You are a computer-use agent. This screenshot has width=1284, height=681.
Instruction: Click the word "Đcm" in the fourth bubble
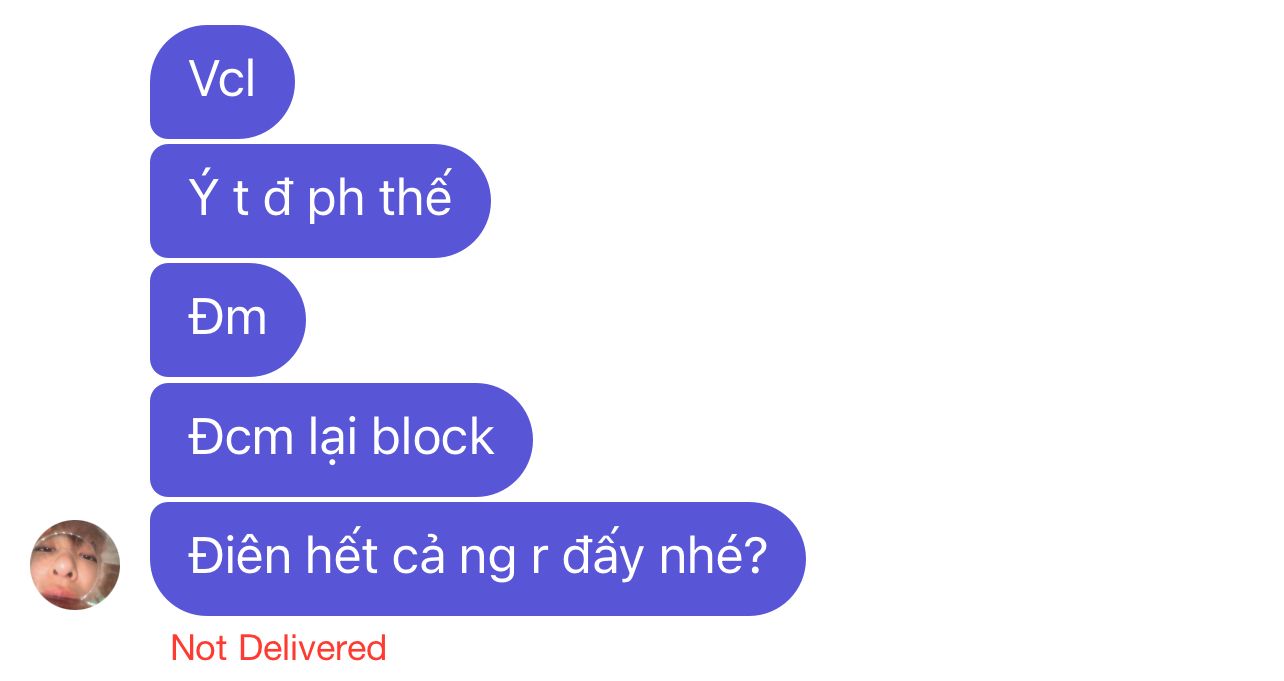240,437
